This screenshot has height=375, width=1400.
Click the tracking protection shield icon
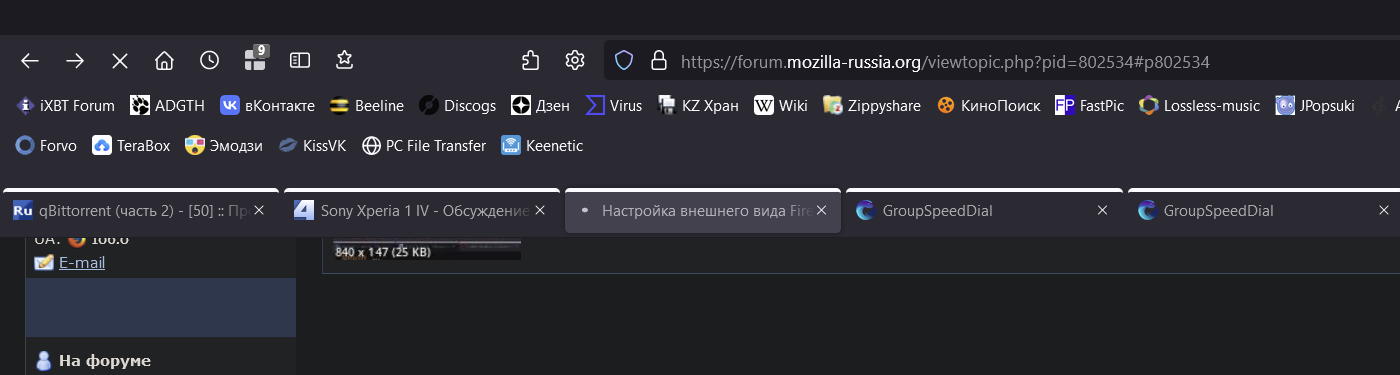[624, 61]
